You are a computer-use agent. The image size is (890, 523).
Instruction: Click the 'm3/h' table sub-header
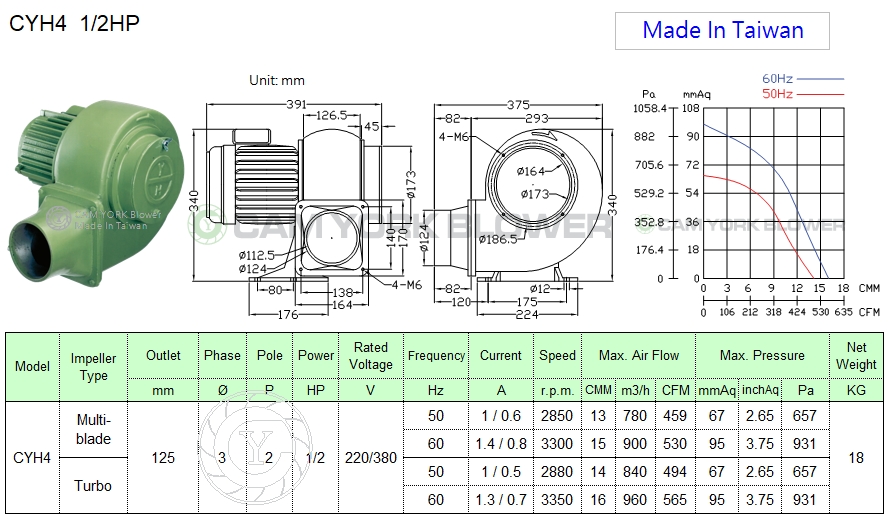click(x=635, y=390)
